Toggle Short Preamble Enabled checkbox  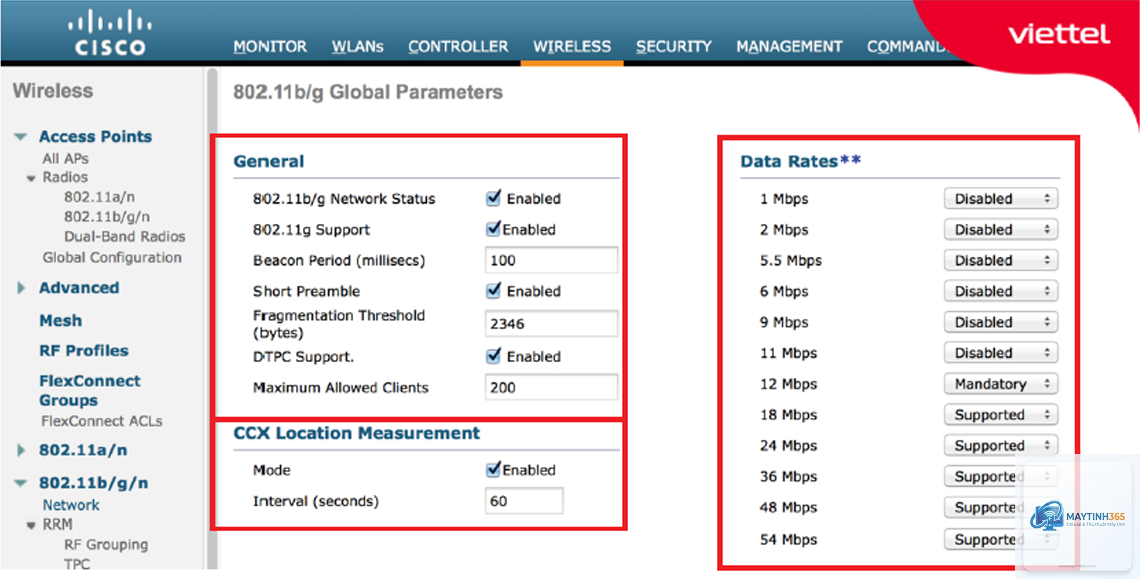(x=494, y=290)
